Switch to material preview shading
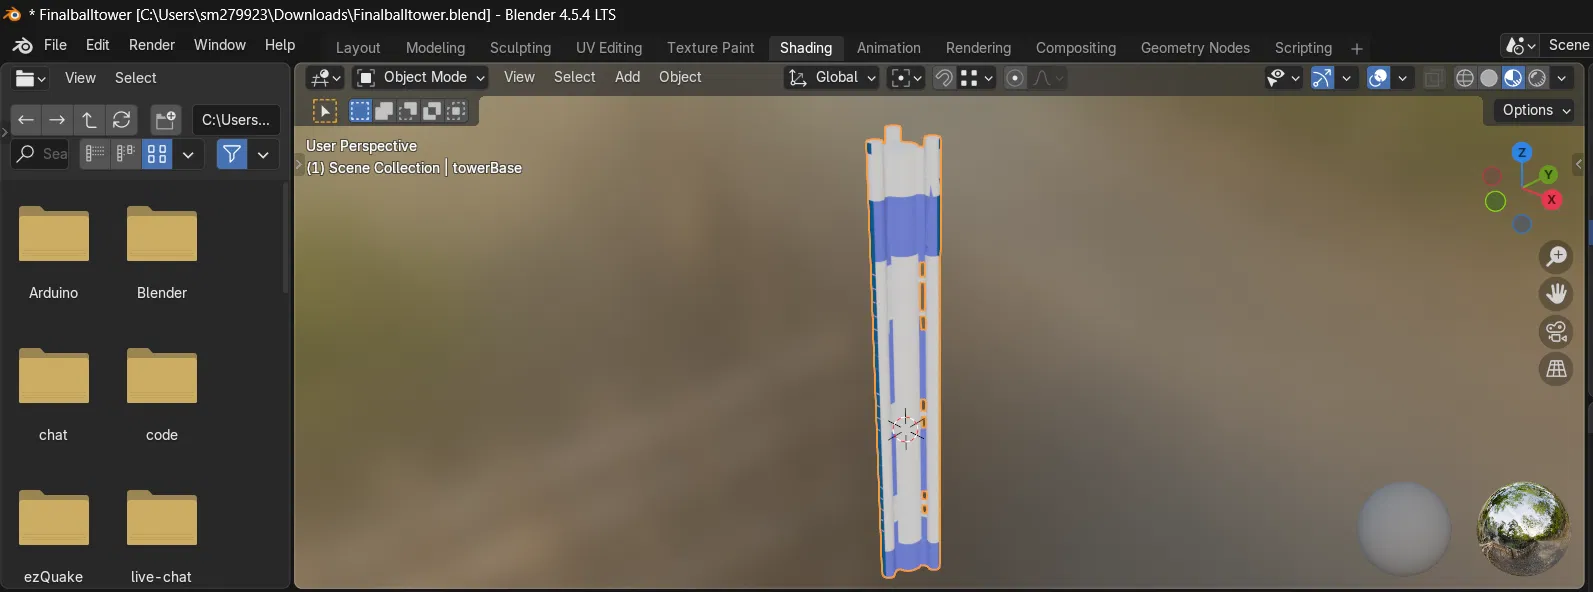 1513,78
